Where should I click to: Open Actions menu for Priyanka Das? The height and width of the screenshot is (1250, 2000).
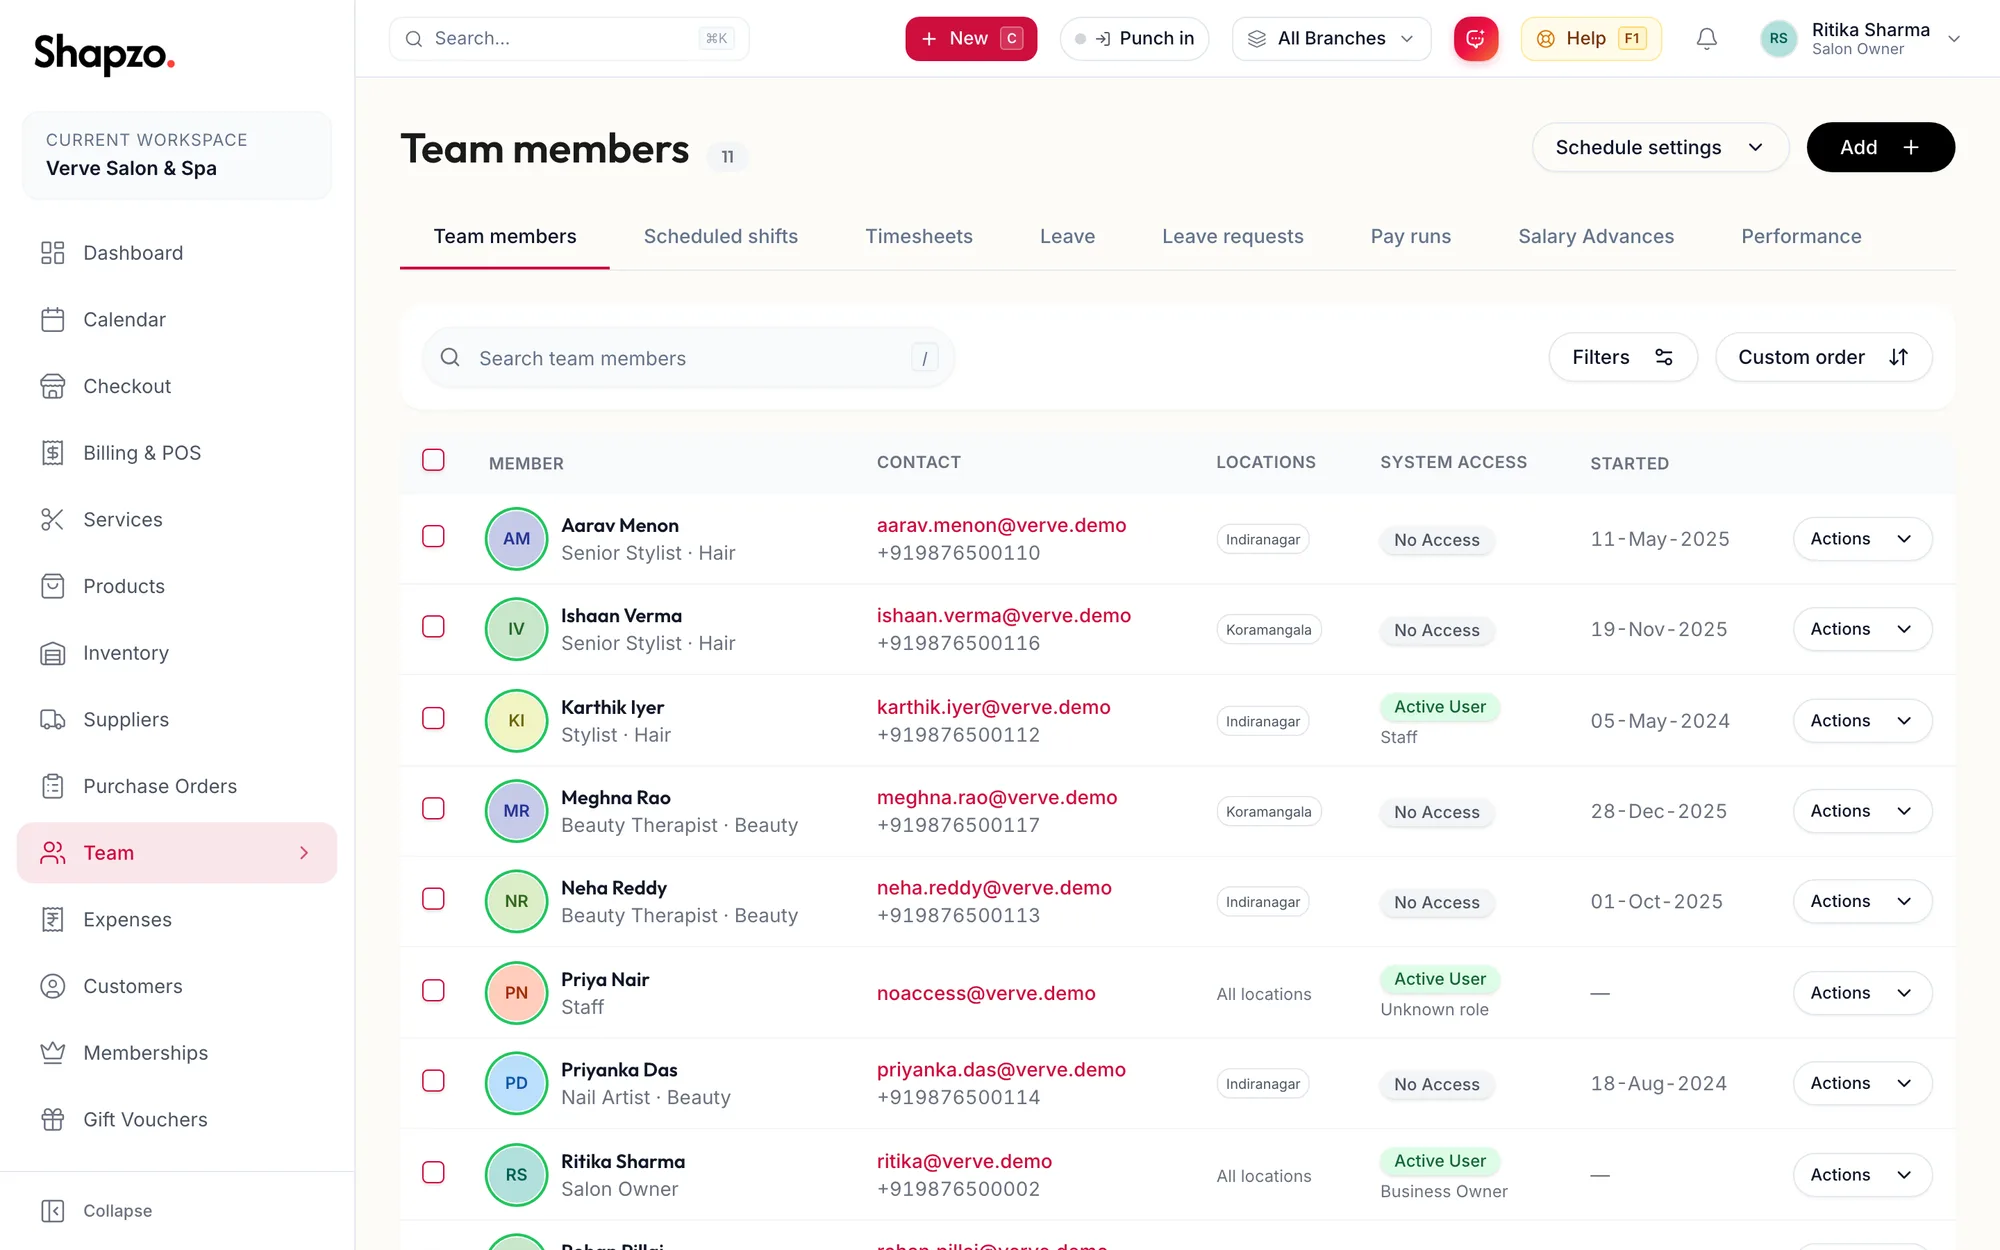pyautogui.click(x=1862, y=1083)
